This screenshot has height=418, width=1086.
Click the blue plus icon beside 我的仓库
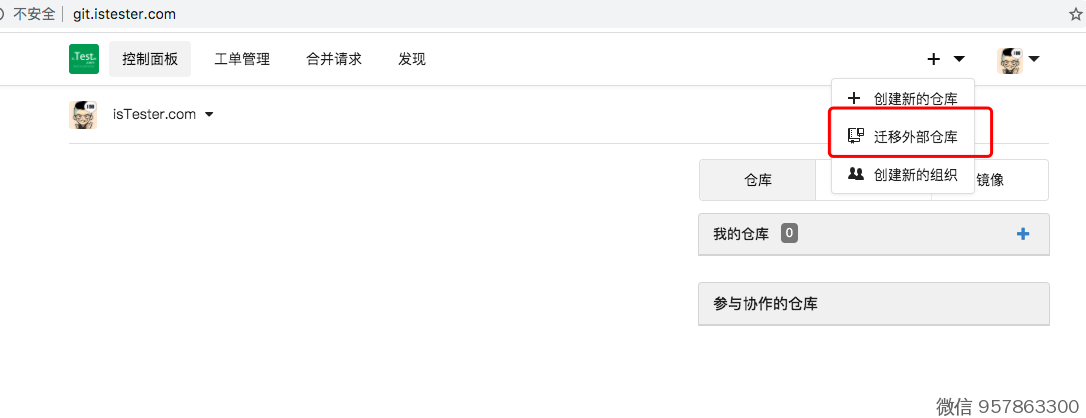1022,234
